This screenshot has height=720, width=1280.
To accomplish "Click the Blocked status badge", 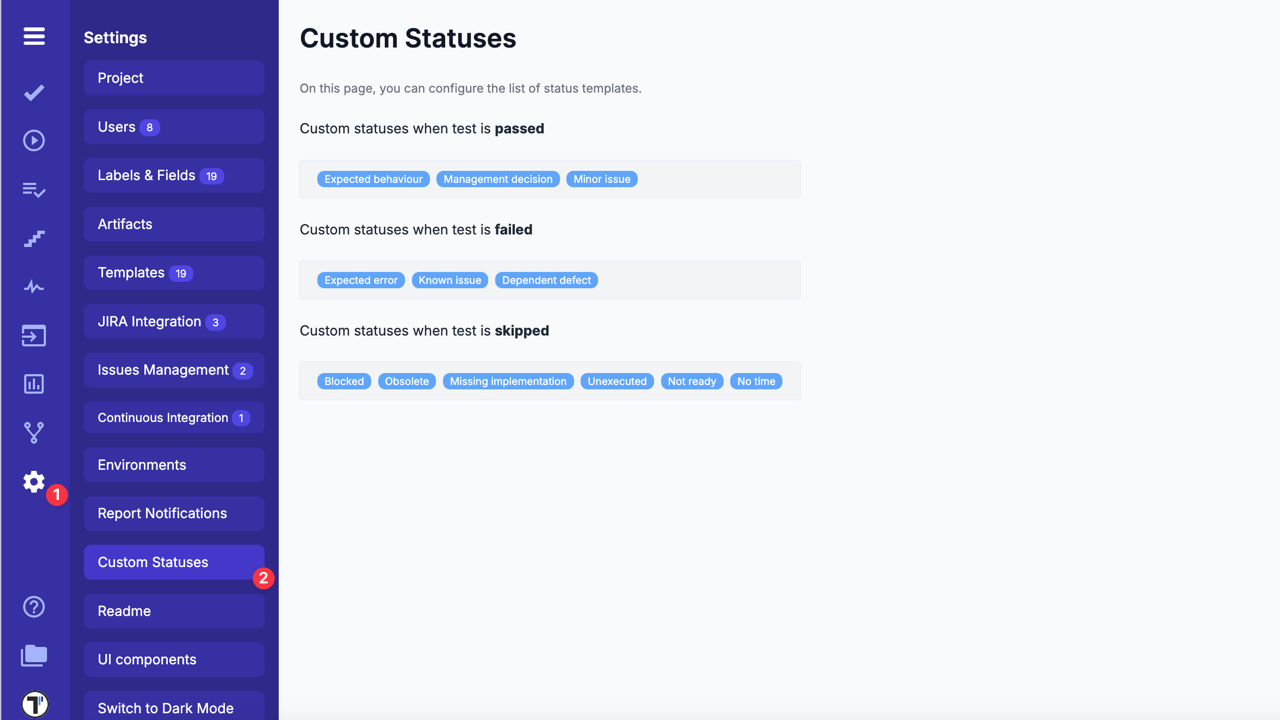I will [344, 381].
